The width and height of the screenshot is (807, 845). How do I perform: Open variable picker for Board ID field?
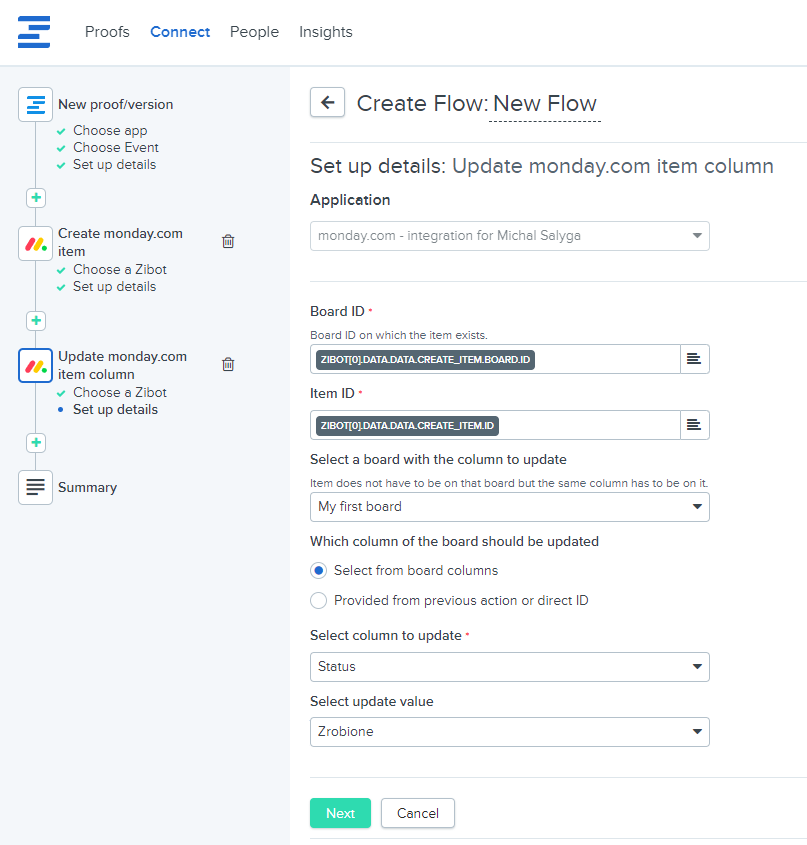[694, 359]
